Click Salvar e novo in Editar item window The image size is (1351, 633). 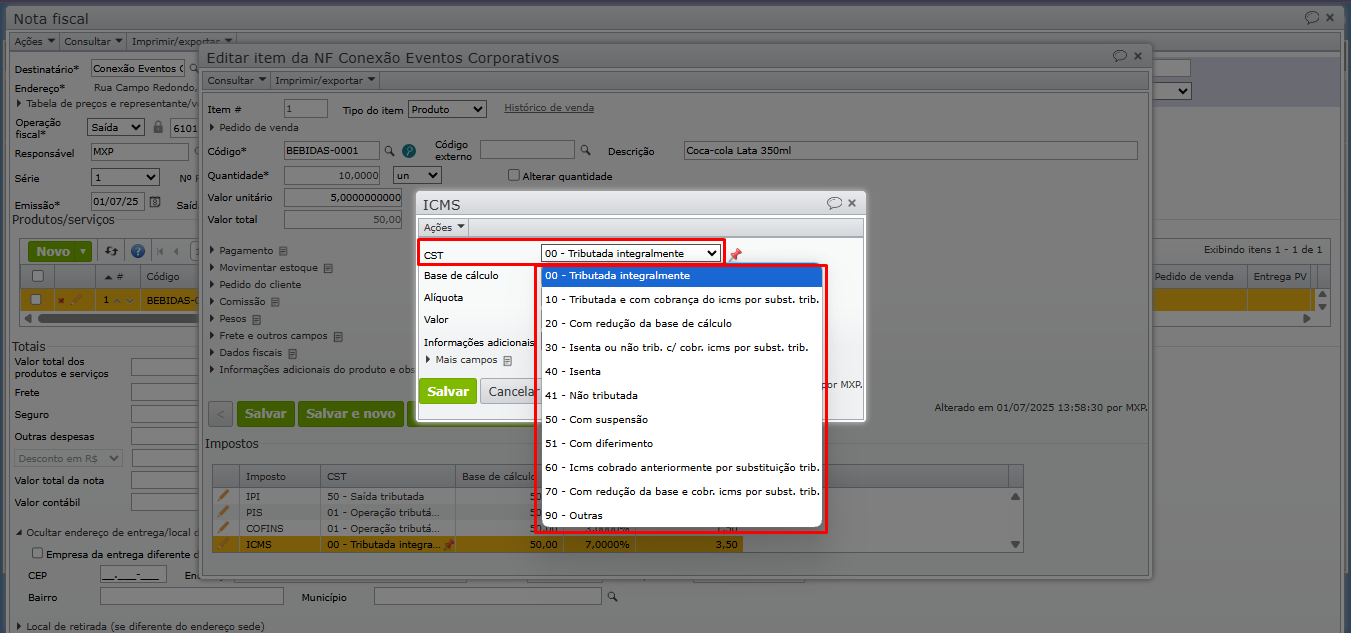point(350,414)
